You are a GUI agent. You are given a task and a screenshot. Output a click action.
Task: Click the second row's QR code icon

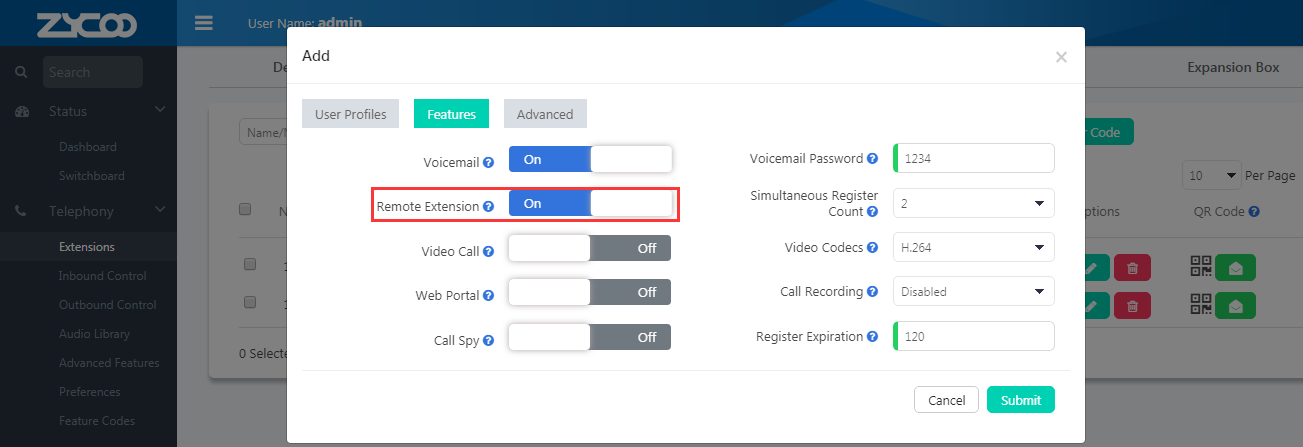pos(1200,304)
